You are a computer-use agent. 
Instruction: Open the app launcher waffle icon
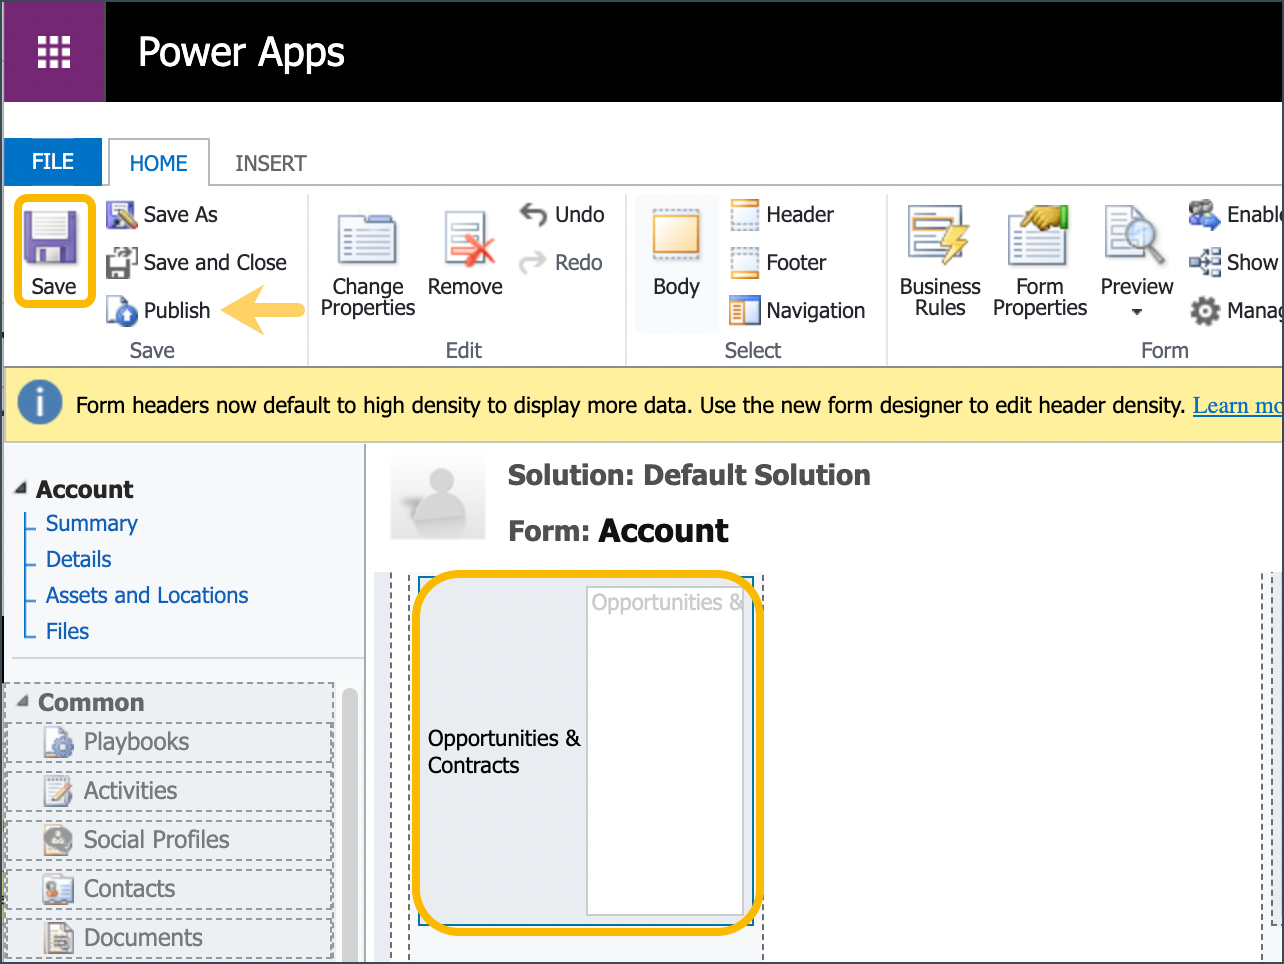click(54, 52)
